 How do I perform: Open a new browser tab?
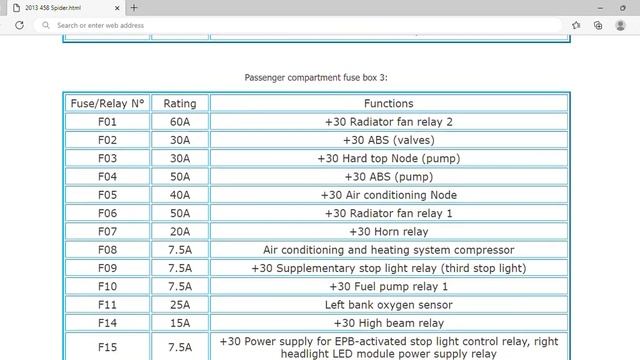pos(134,7)
